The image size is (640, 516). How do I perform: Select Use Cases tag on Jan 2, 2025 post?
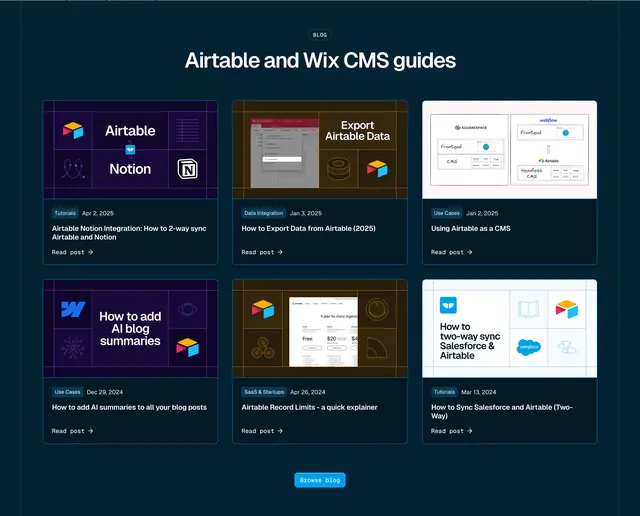click(x=447, y=213)
